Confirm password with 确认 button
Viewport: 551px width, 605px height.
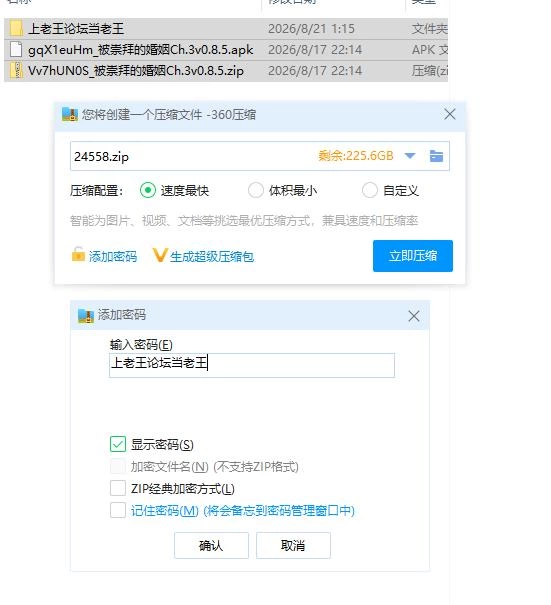[x=211, y=545]
